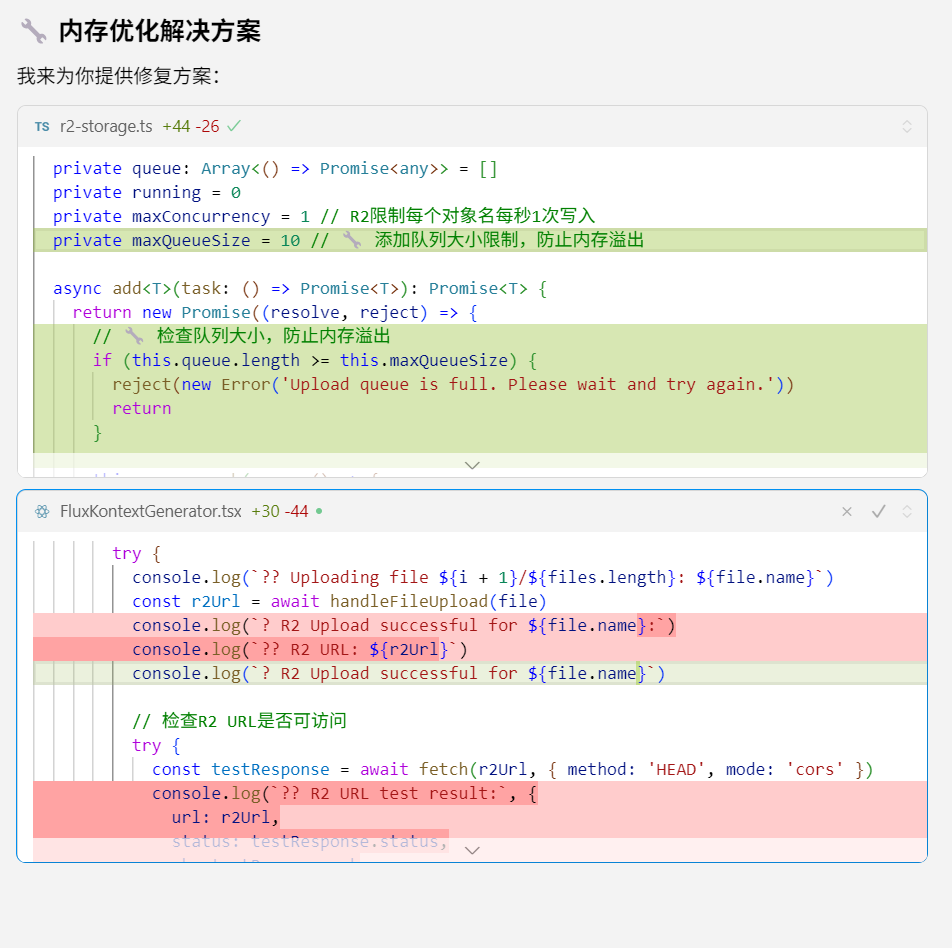Image resolution: width=952 pixels, height=948 pixels.
Task: Open the FluxKontextGenerator.tsx file name
Action: [151, 511]
